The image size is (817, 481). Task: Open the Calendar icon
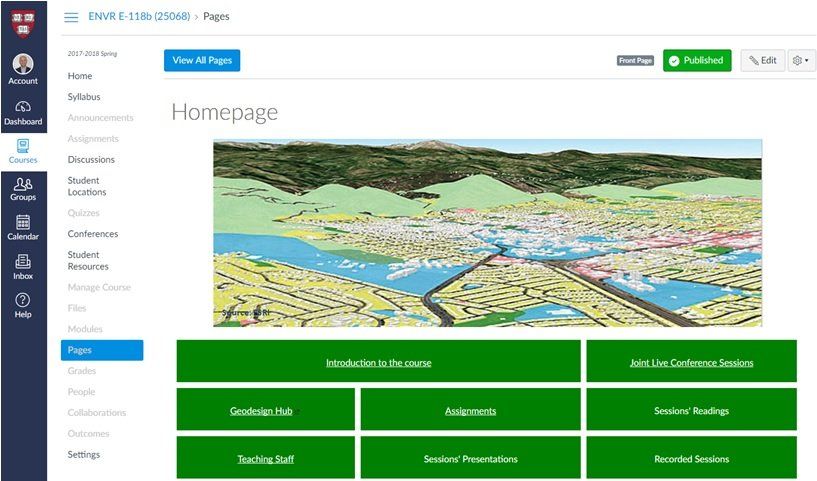click(x=23, y=228)
